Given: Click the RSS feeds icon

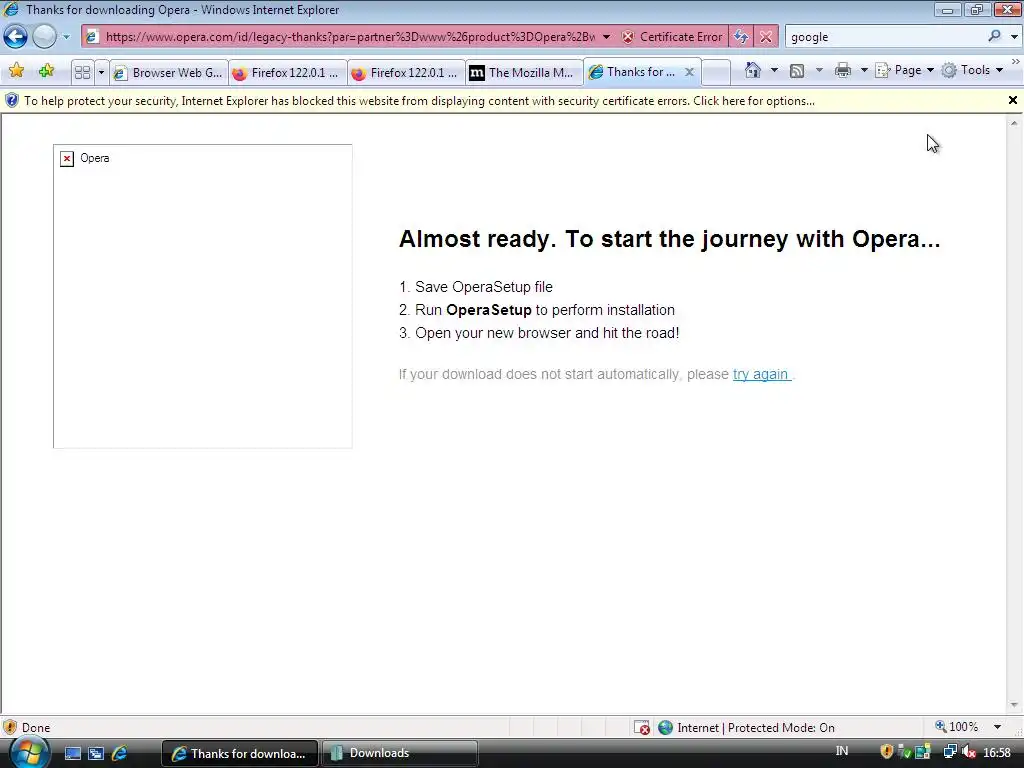Looking at the screenshot, I should (x=797, y=70).
